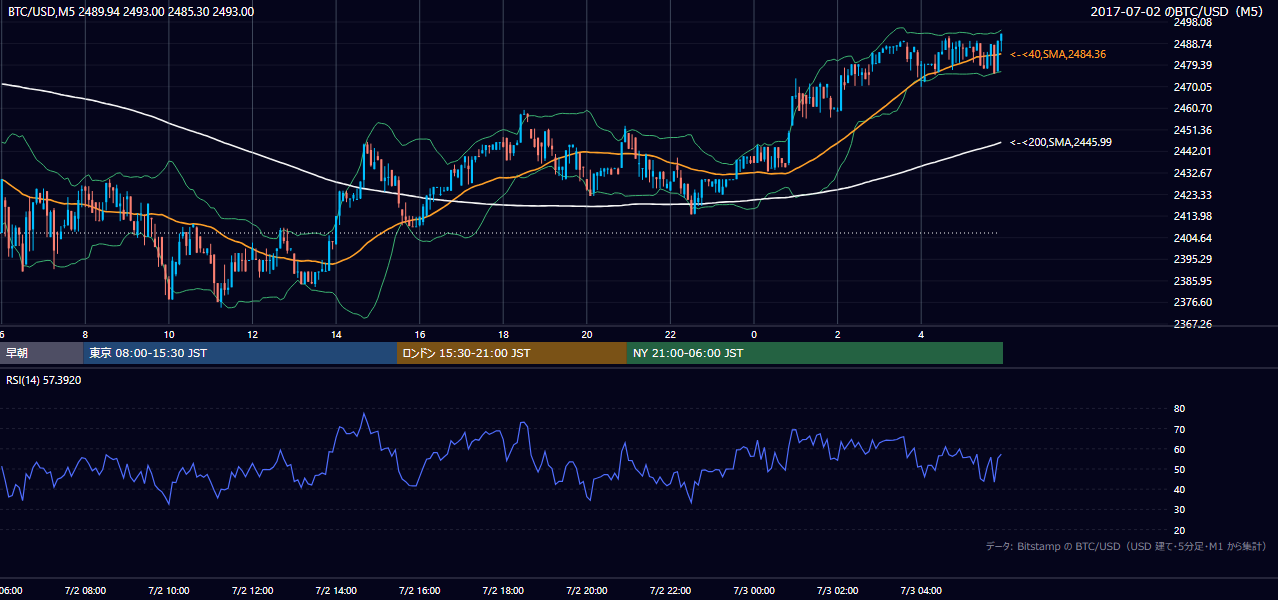Image resolution: width=1278 pixels, height=600 pixels.
Task: Click the bottom date label 7/3 04:00
Action: (x=921, y=591)
